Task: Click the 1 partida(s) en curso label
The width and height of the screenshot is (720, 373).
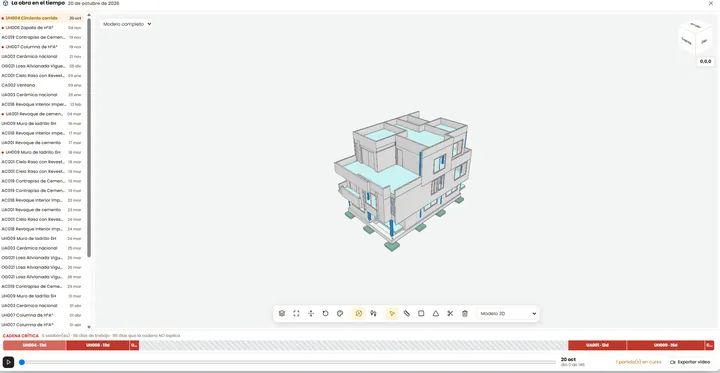Action: coord(639,362)
